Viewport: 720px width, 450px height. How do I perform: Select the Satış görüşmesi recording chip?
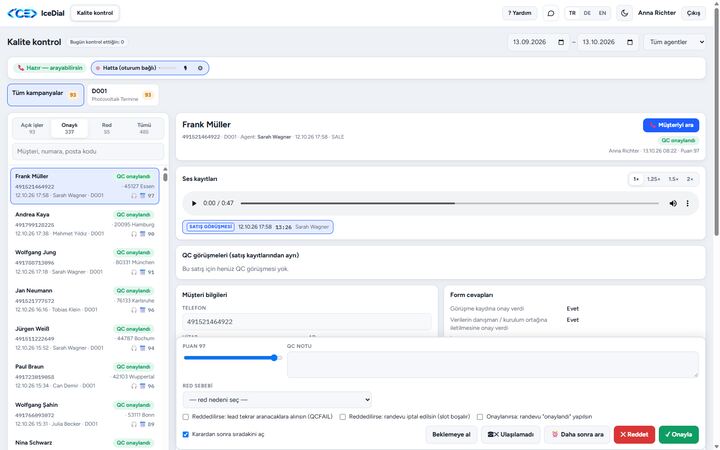click(x=258, y=227)
